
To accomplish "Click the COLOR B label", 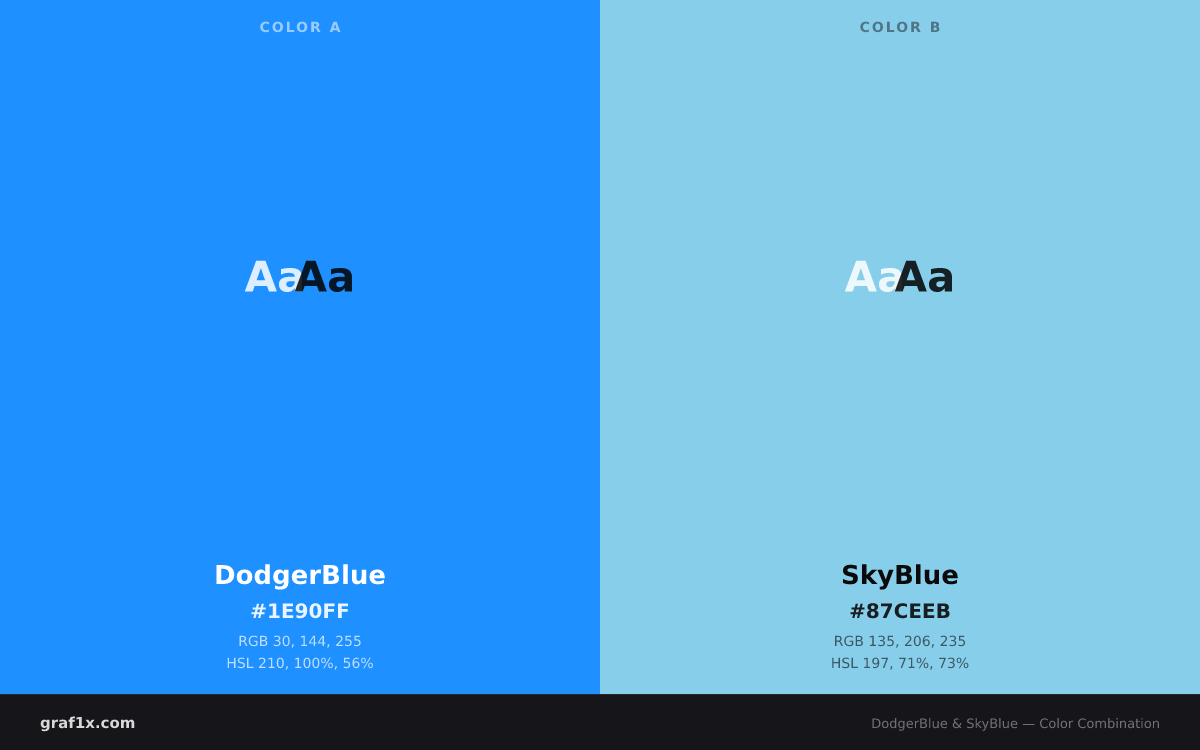I will click(900, 27).
